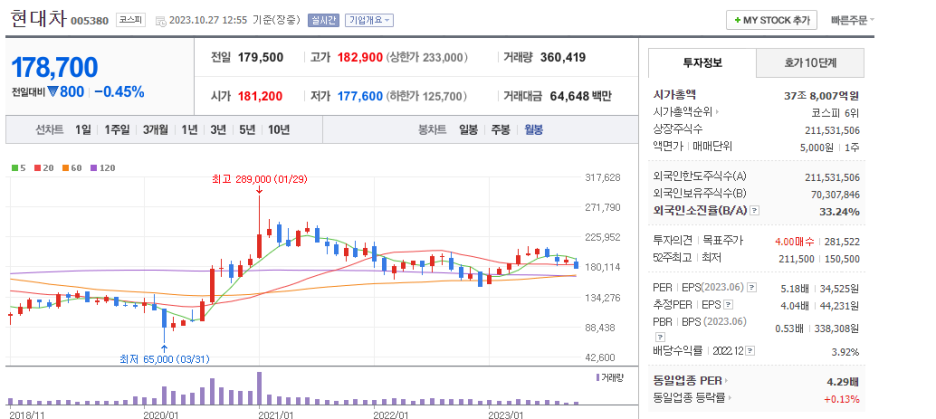Select the 월봉 candle chart

[534, 130]
